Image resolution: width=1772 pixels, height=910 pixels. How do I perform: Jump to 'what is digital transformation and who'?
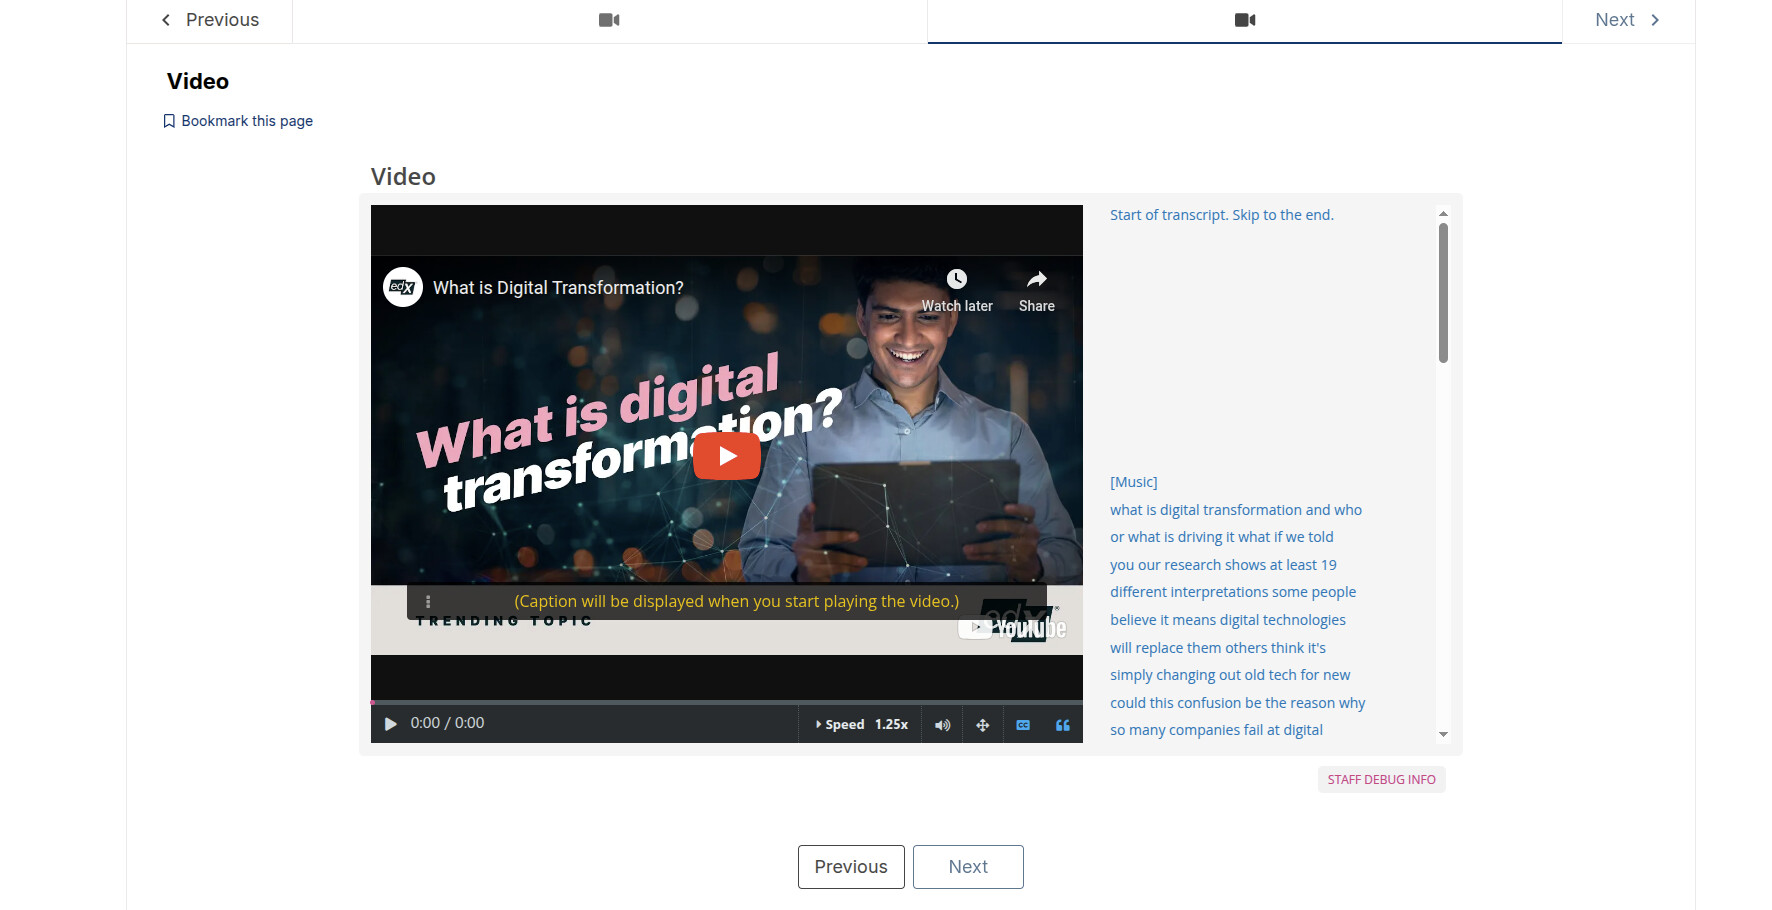pyautogui.click(x=1236, y=510)
